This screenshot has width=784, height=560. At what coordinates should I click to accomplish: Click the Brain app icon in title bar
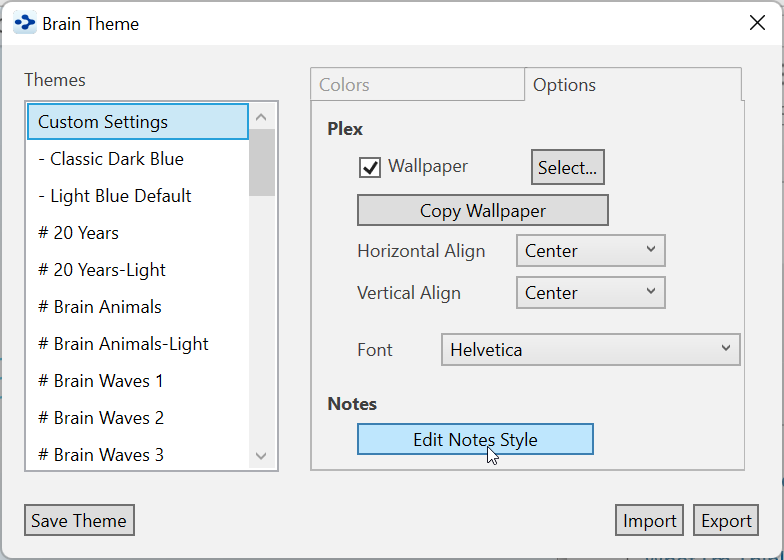[x=25, y=23]
